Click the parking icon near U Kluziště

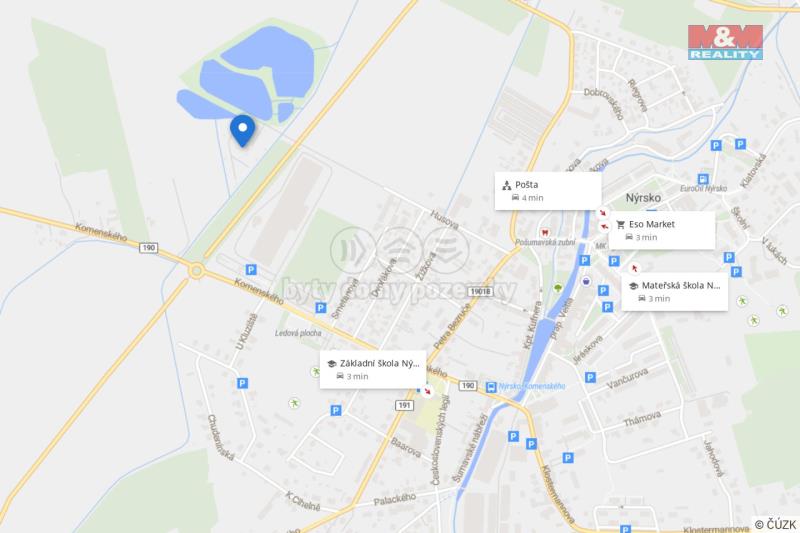tap(242, 383)
